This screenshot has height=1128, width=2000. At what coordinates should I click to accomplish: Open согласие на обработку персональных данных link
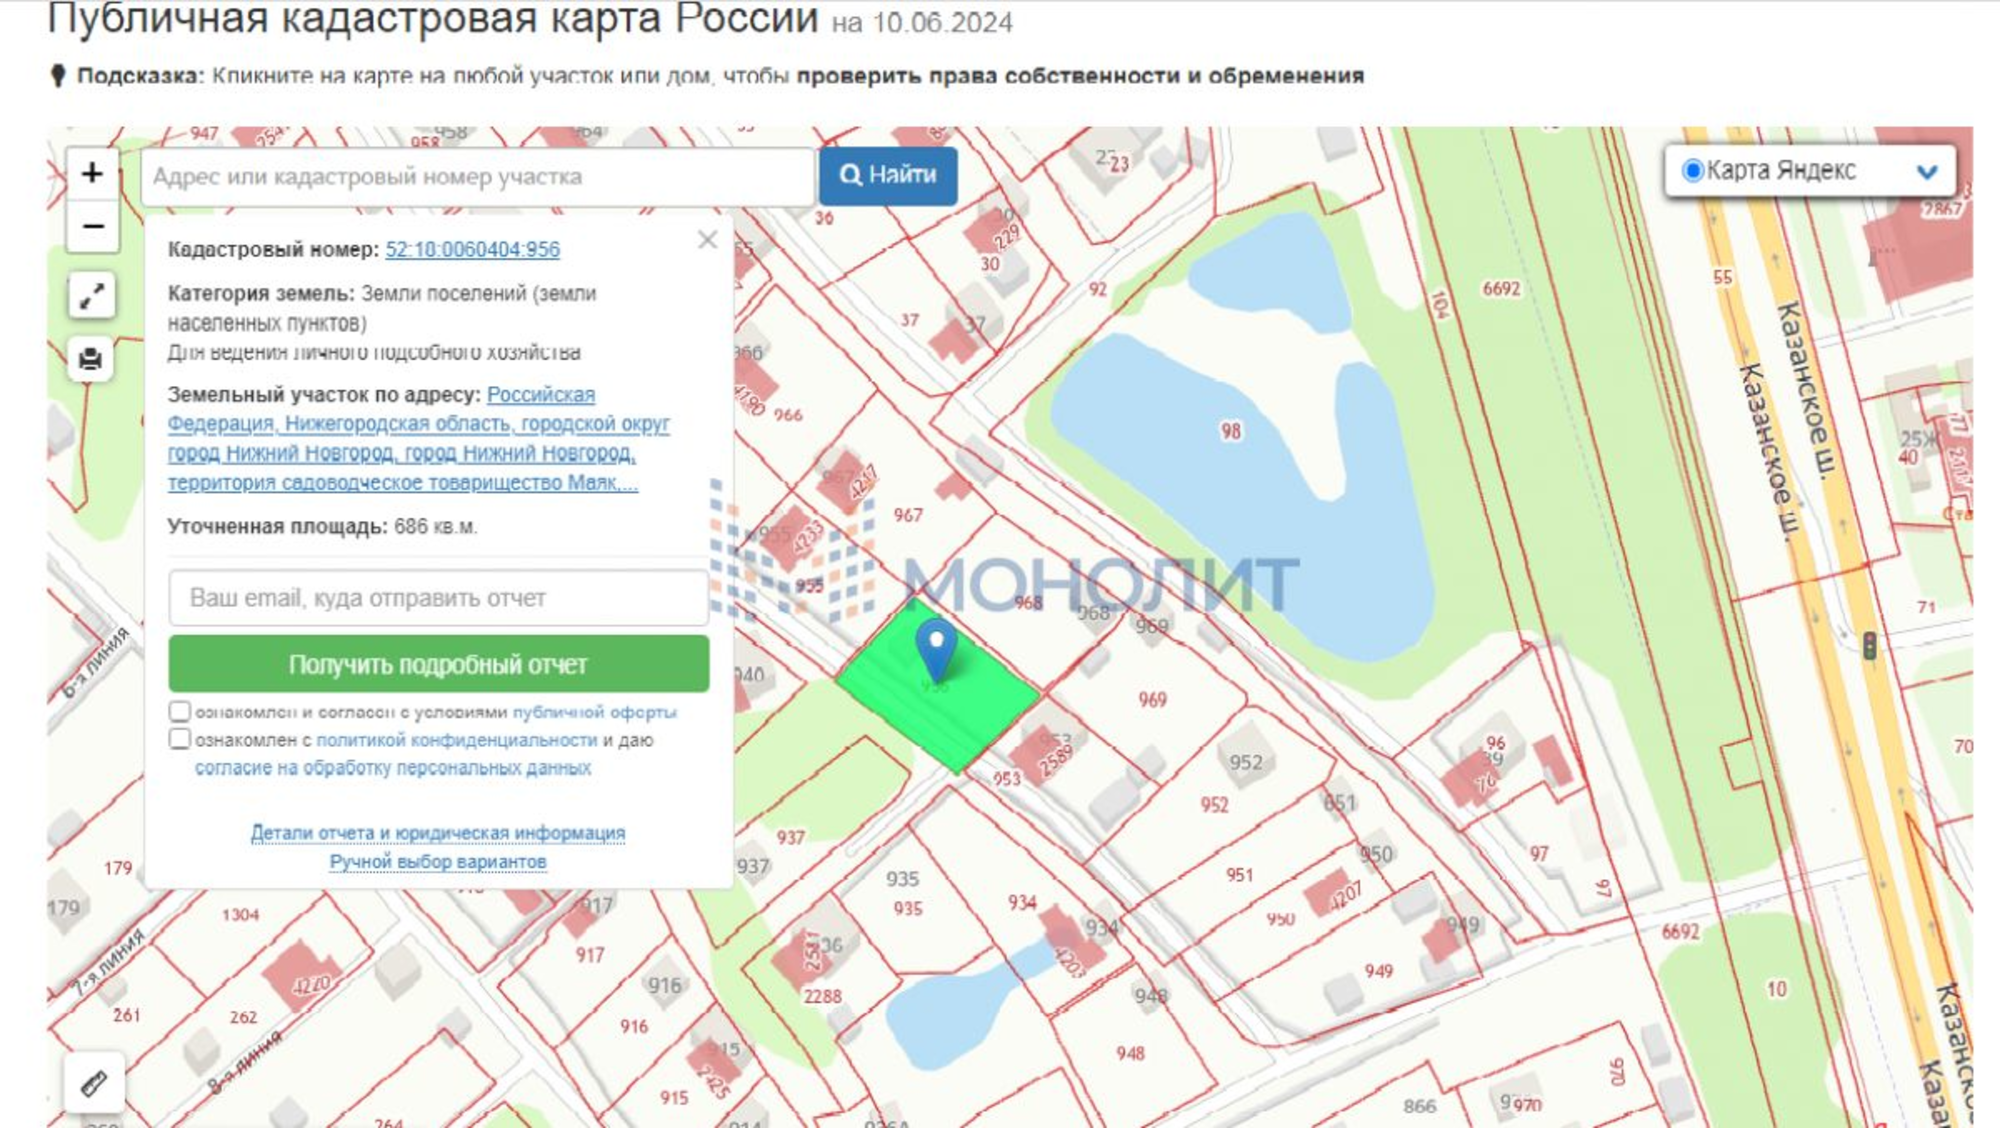pos(392,768)
